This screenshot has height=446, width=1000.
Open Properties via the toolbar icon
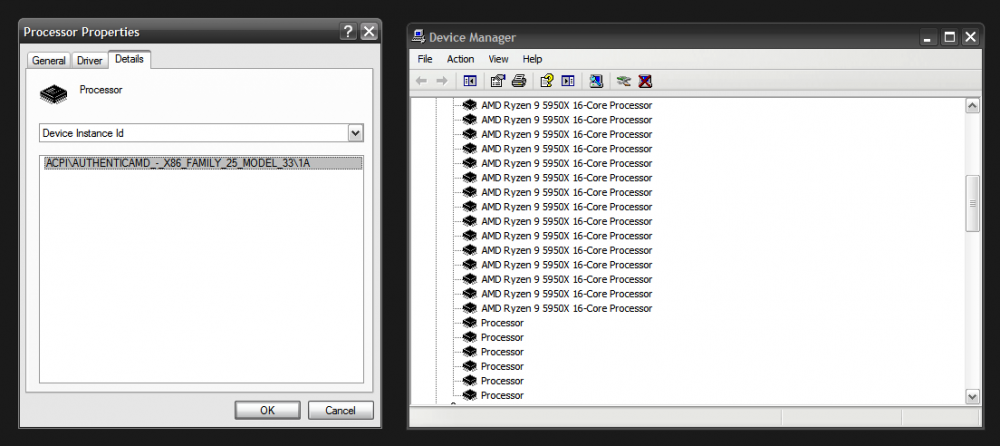497,81
